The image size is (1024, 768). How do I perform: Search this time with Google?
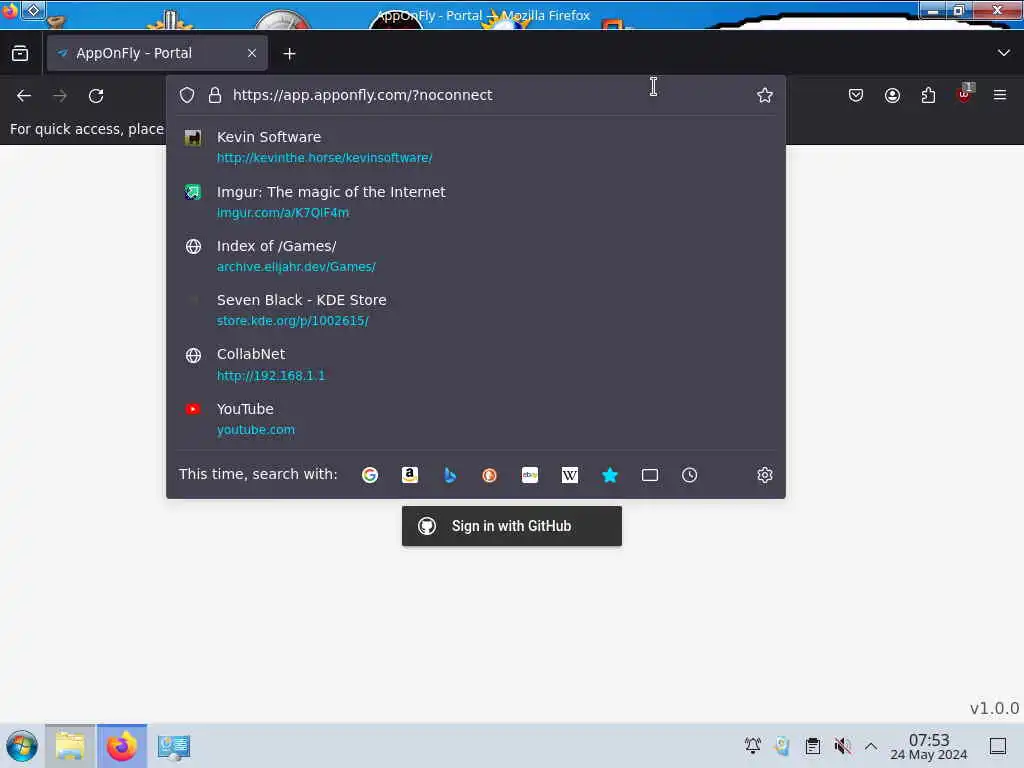click(x=370, y=475)
